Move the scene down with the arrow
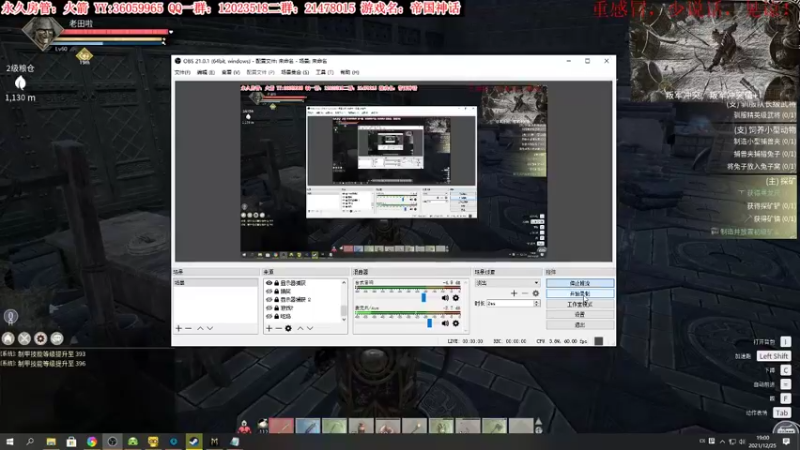800x450 pixels. click(x=210, y=329)
